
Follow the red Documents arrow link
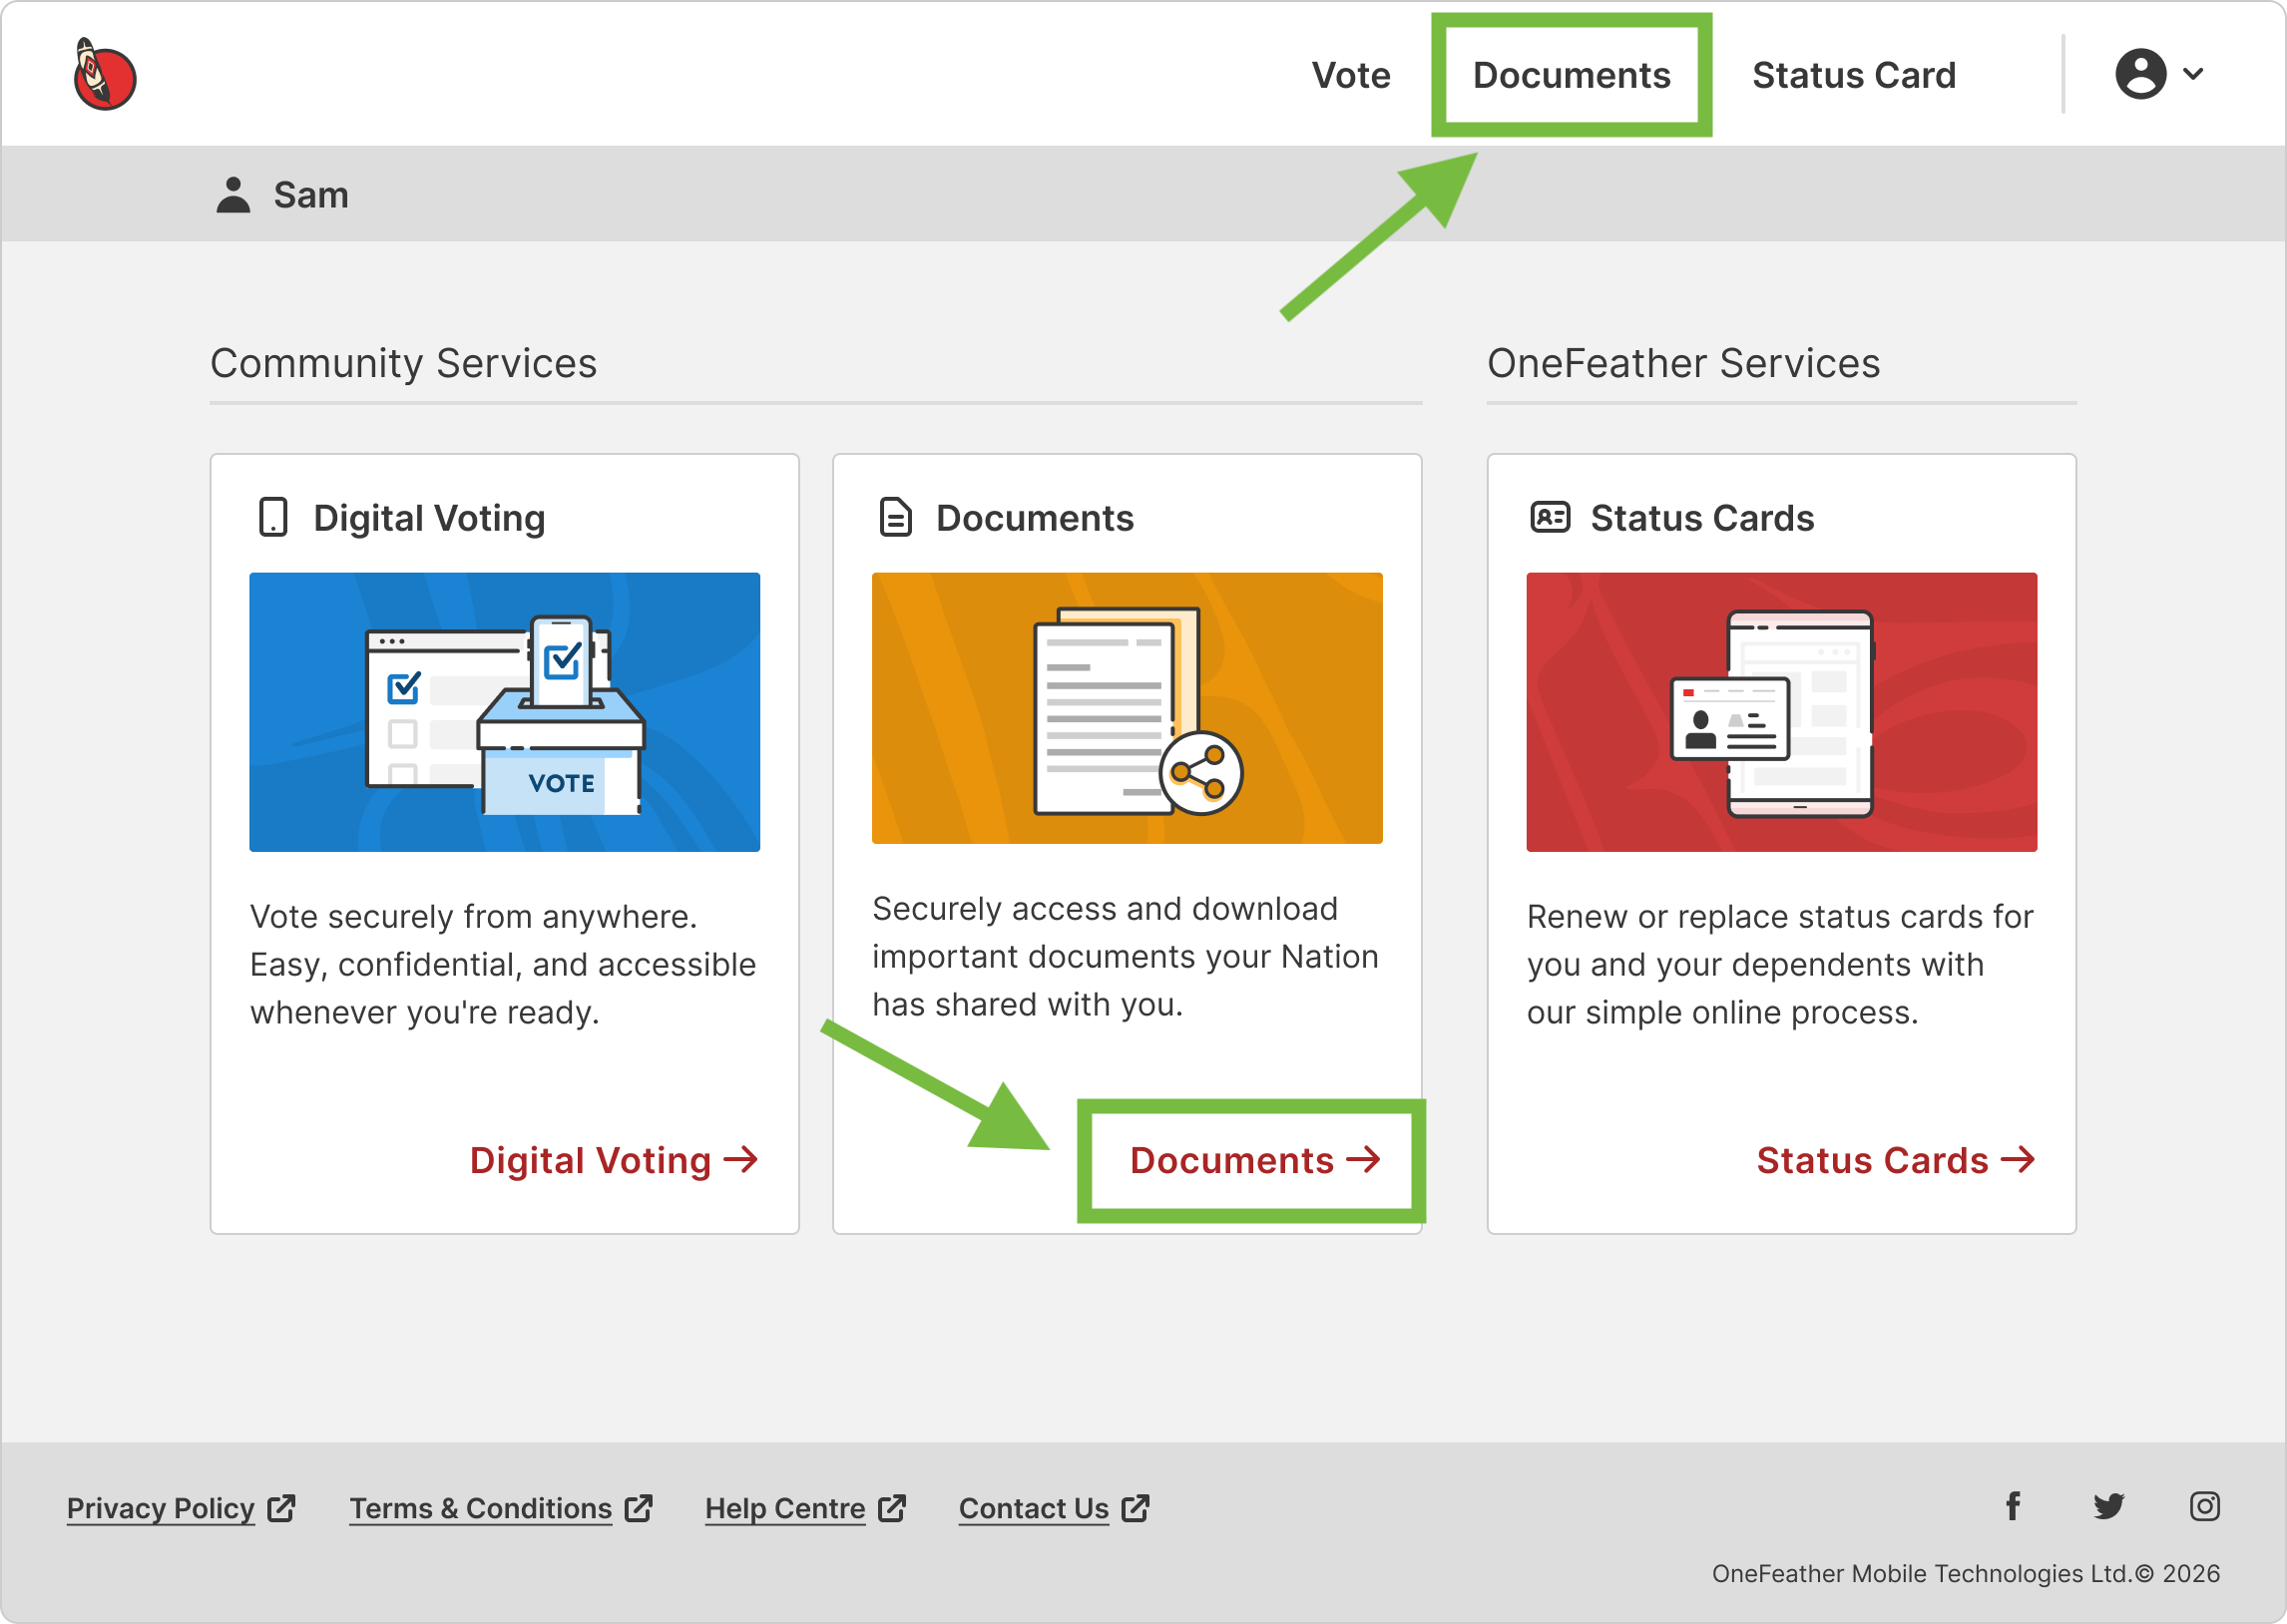tap(1255, 1160)
